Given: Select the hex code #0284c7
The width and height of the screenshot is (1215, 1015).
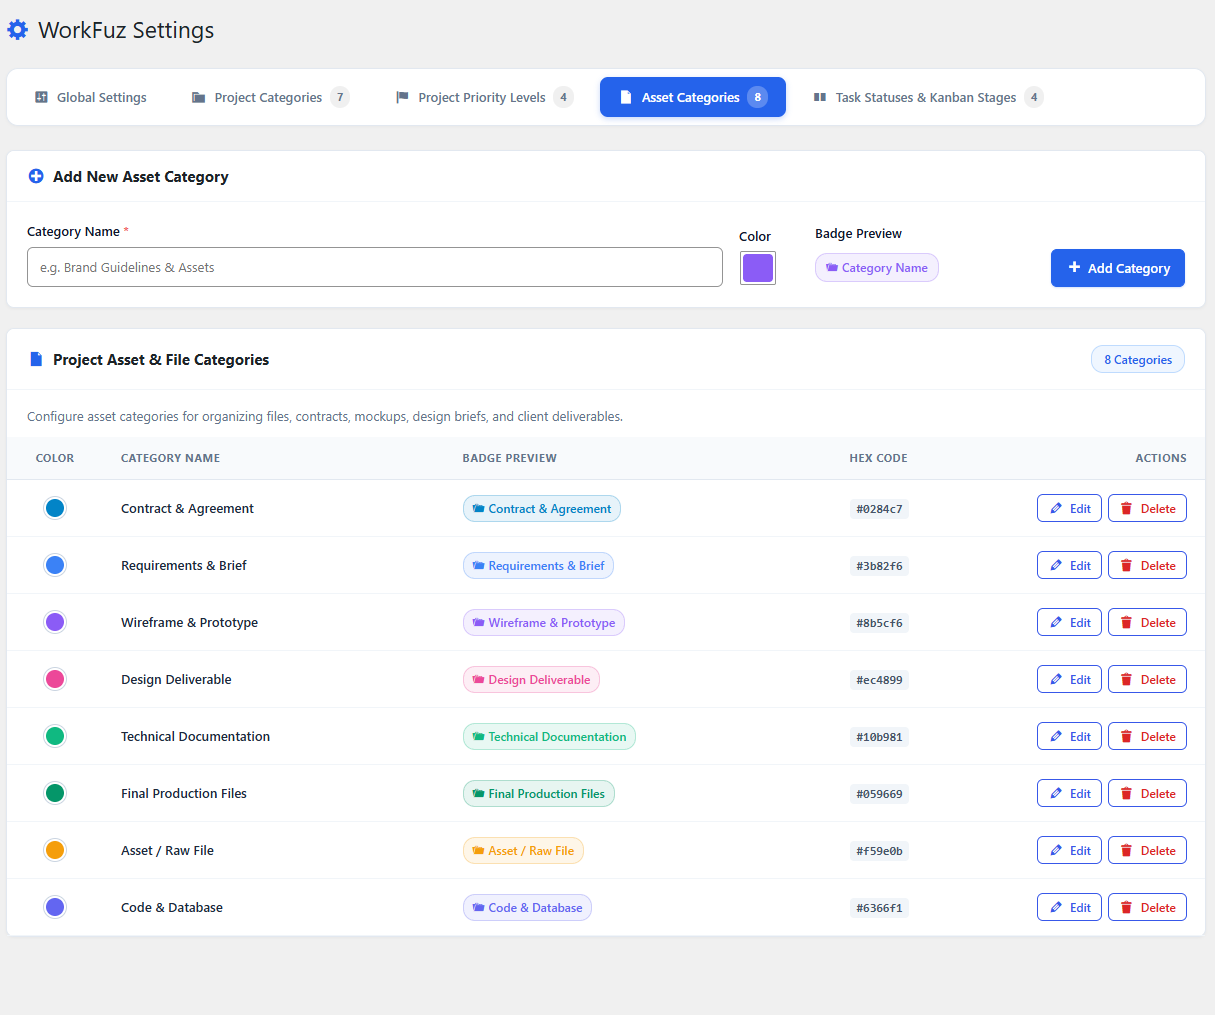Looking at the screenshot, I should [x=879, y=509].
